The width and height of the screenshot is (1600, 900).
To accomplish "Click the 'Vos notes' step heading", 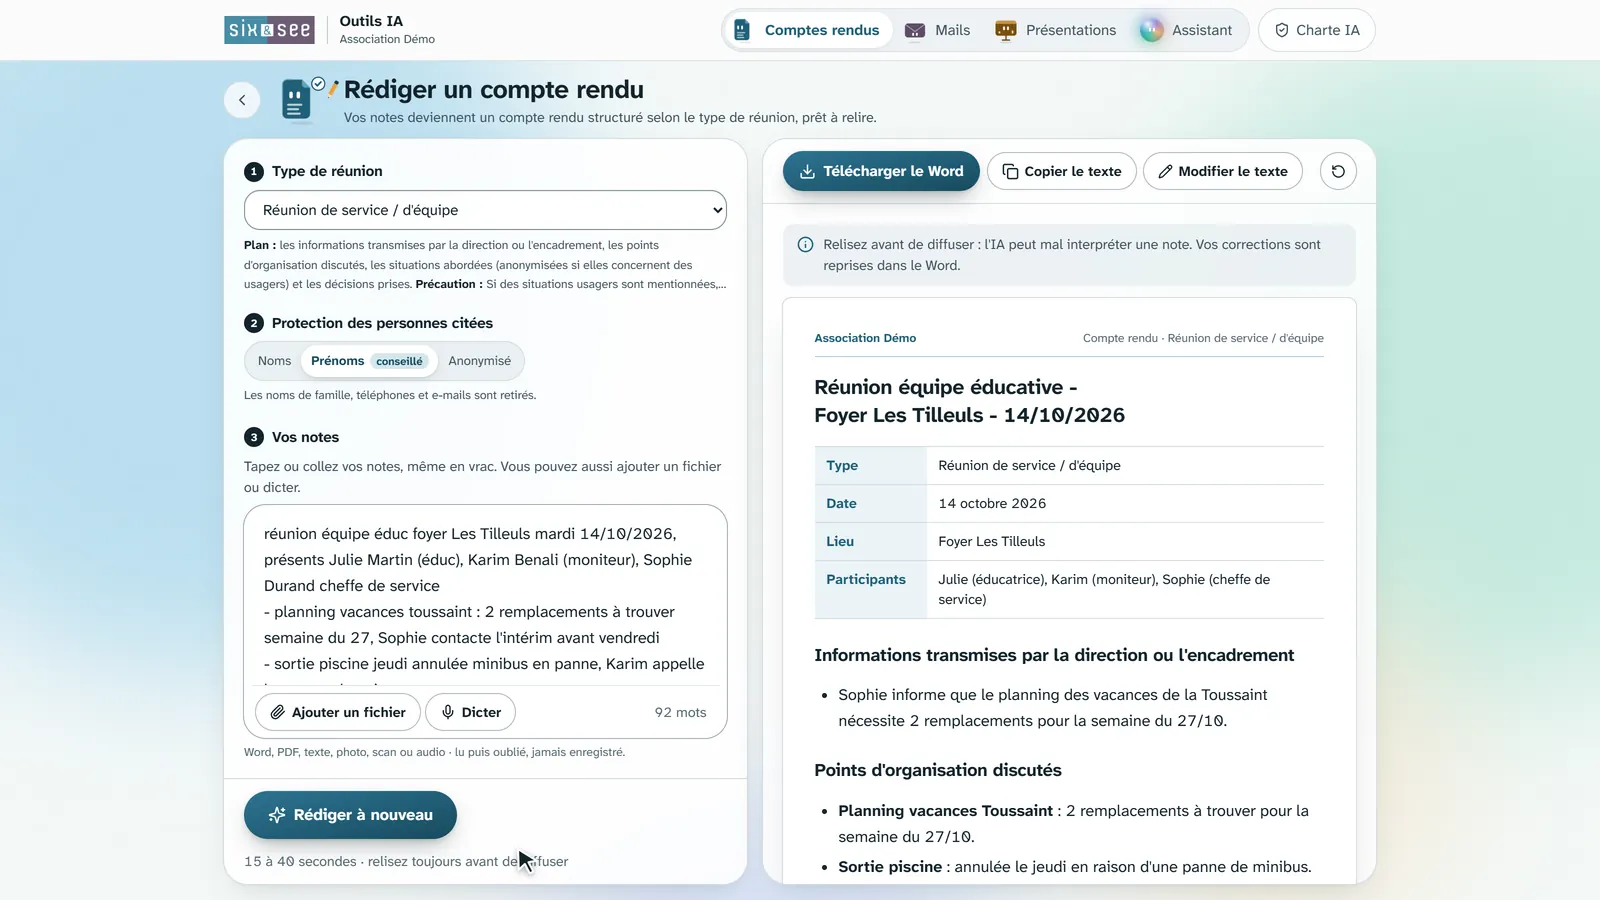I will 305,437.
